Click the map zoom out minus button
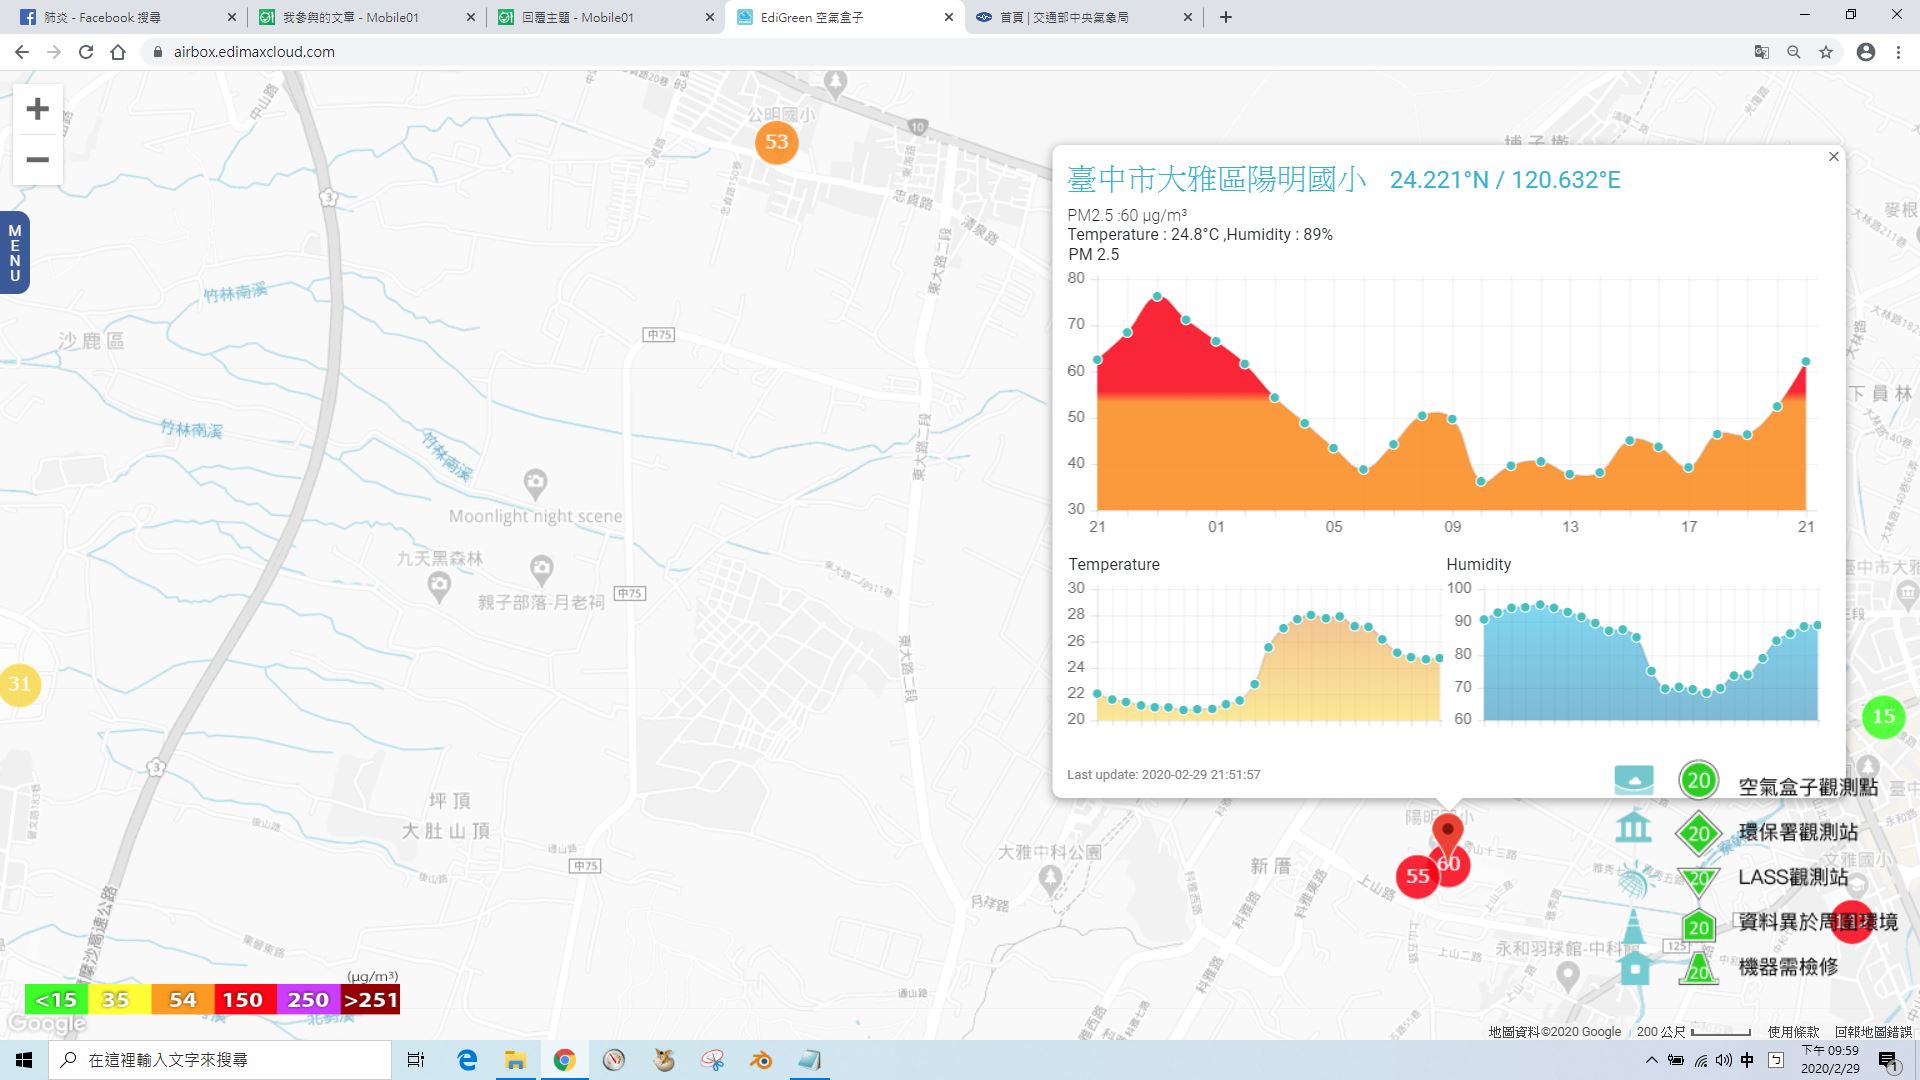The image size is (1920, 1080). [37, 160]
